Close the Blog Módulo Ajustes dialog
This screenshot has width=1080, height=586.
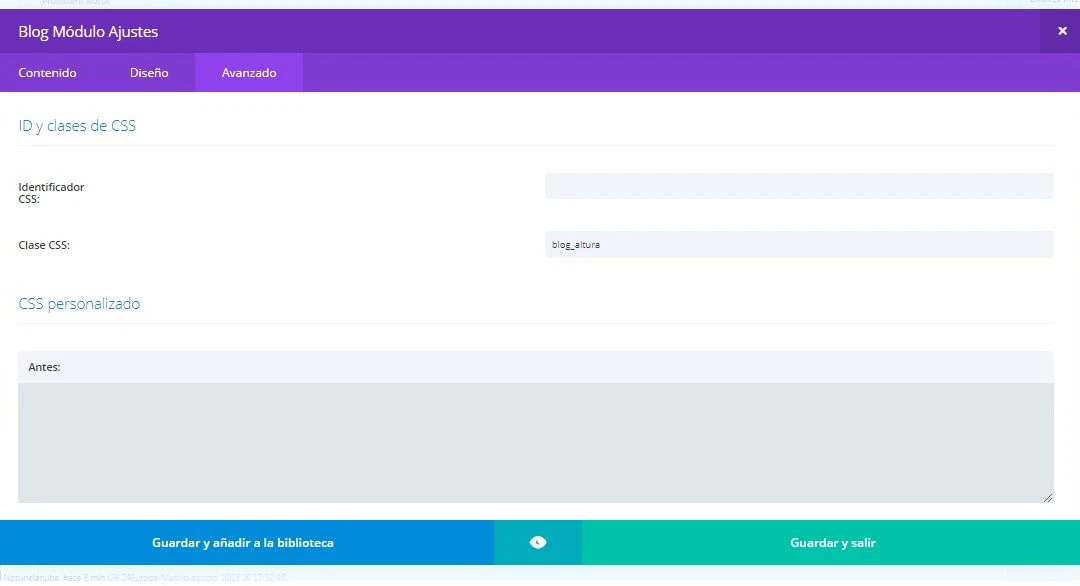click(x=1062, y=31)
